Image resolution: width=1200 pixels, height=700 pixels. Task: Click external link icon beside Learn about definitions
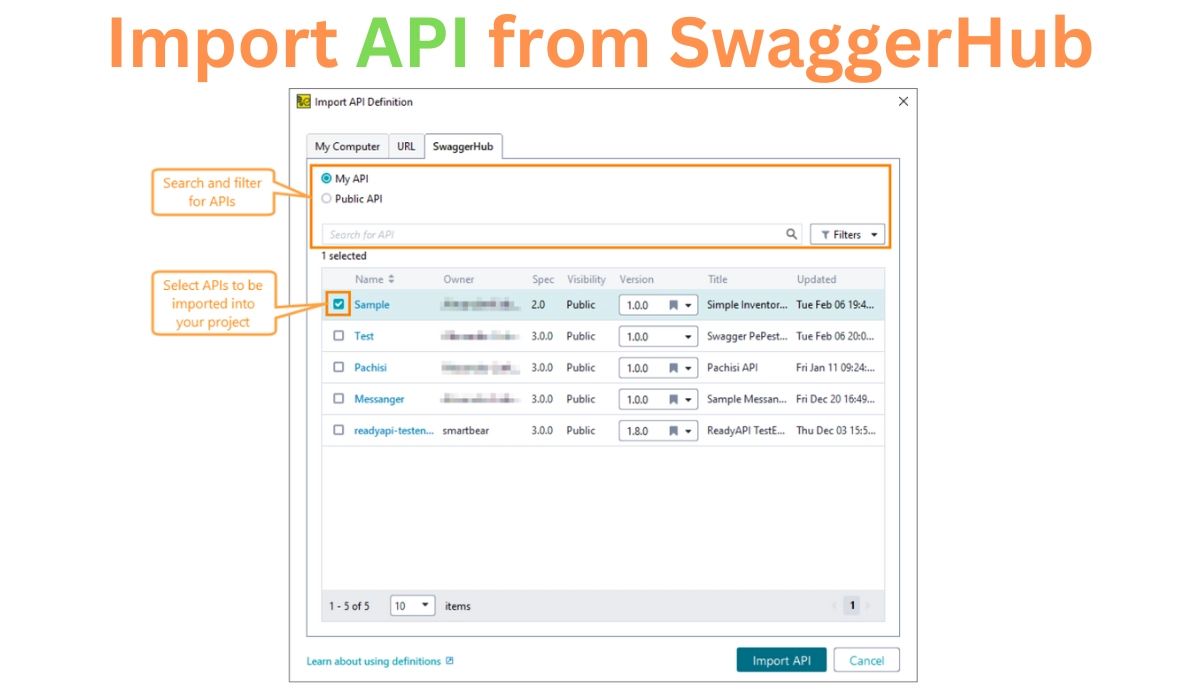point(450,661)
